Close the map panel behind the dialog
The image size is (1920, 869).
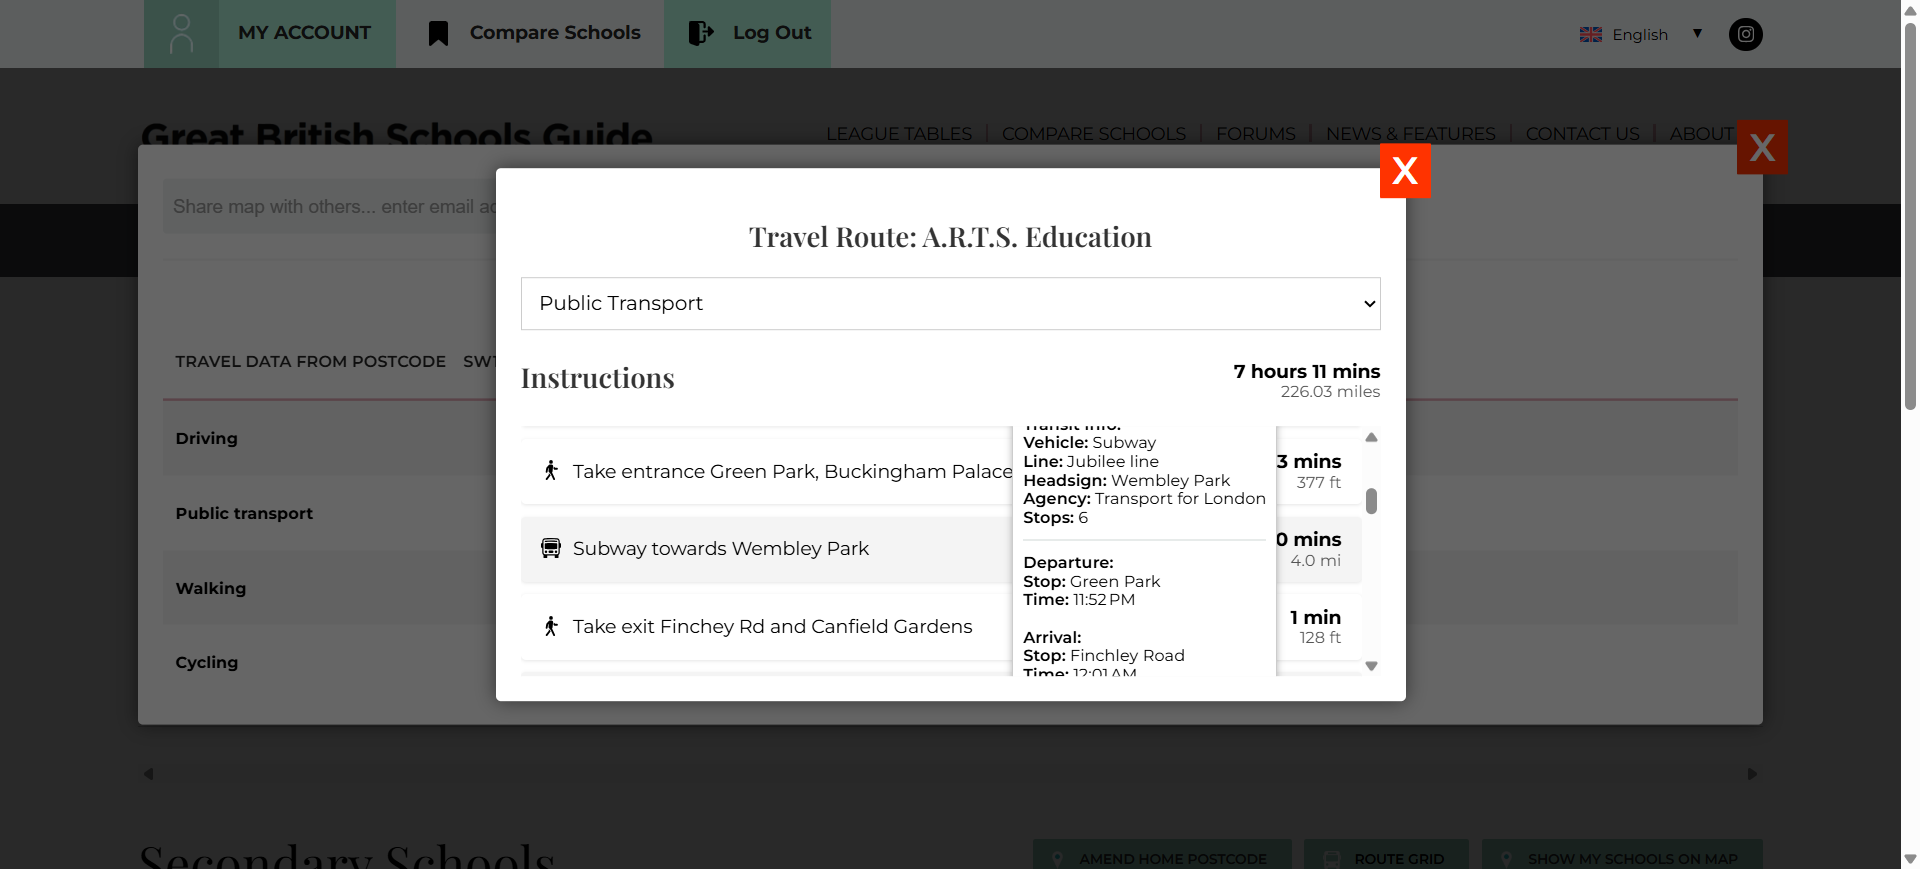coord(1762,147)
